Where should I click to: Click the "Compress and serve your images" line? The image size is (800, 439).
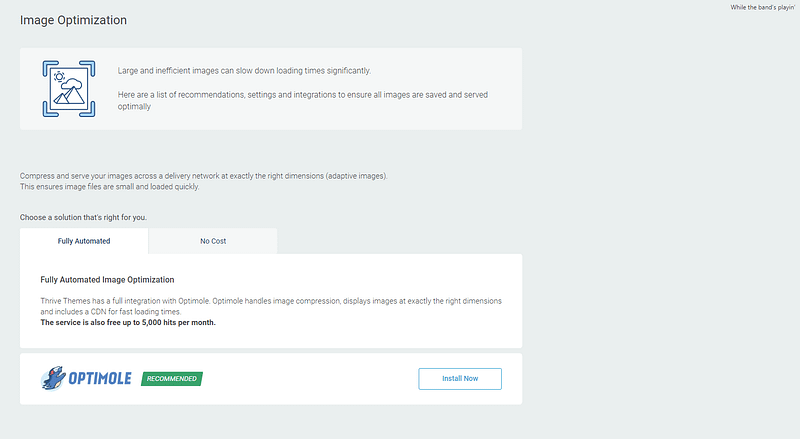click(203, 176)
